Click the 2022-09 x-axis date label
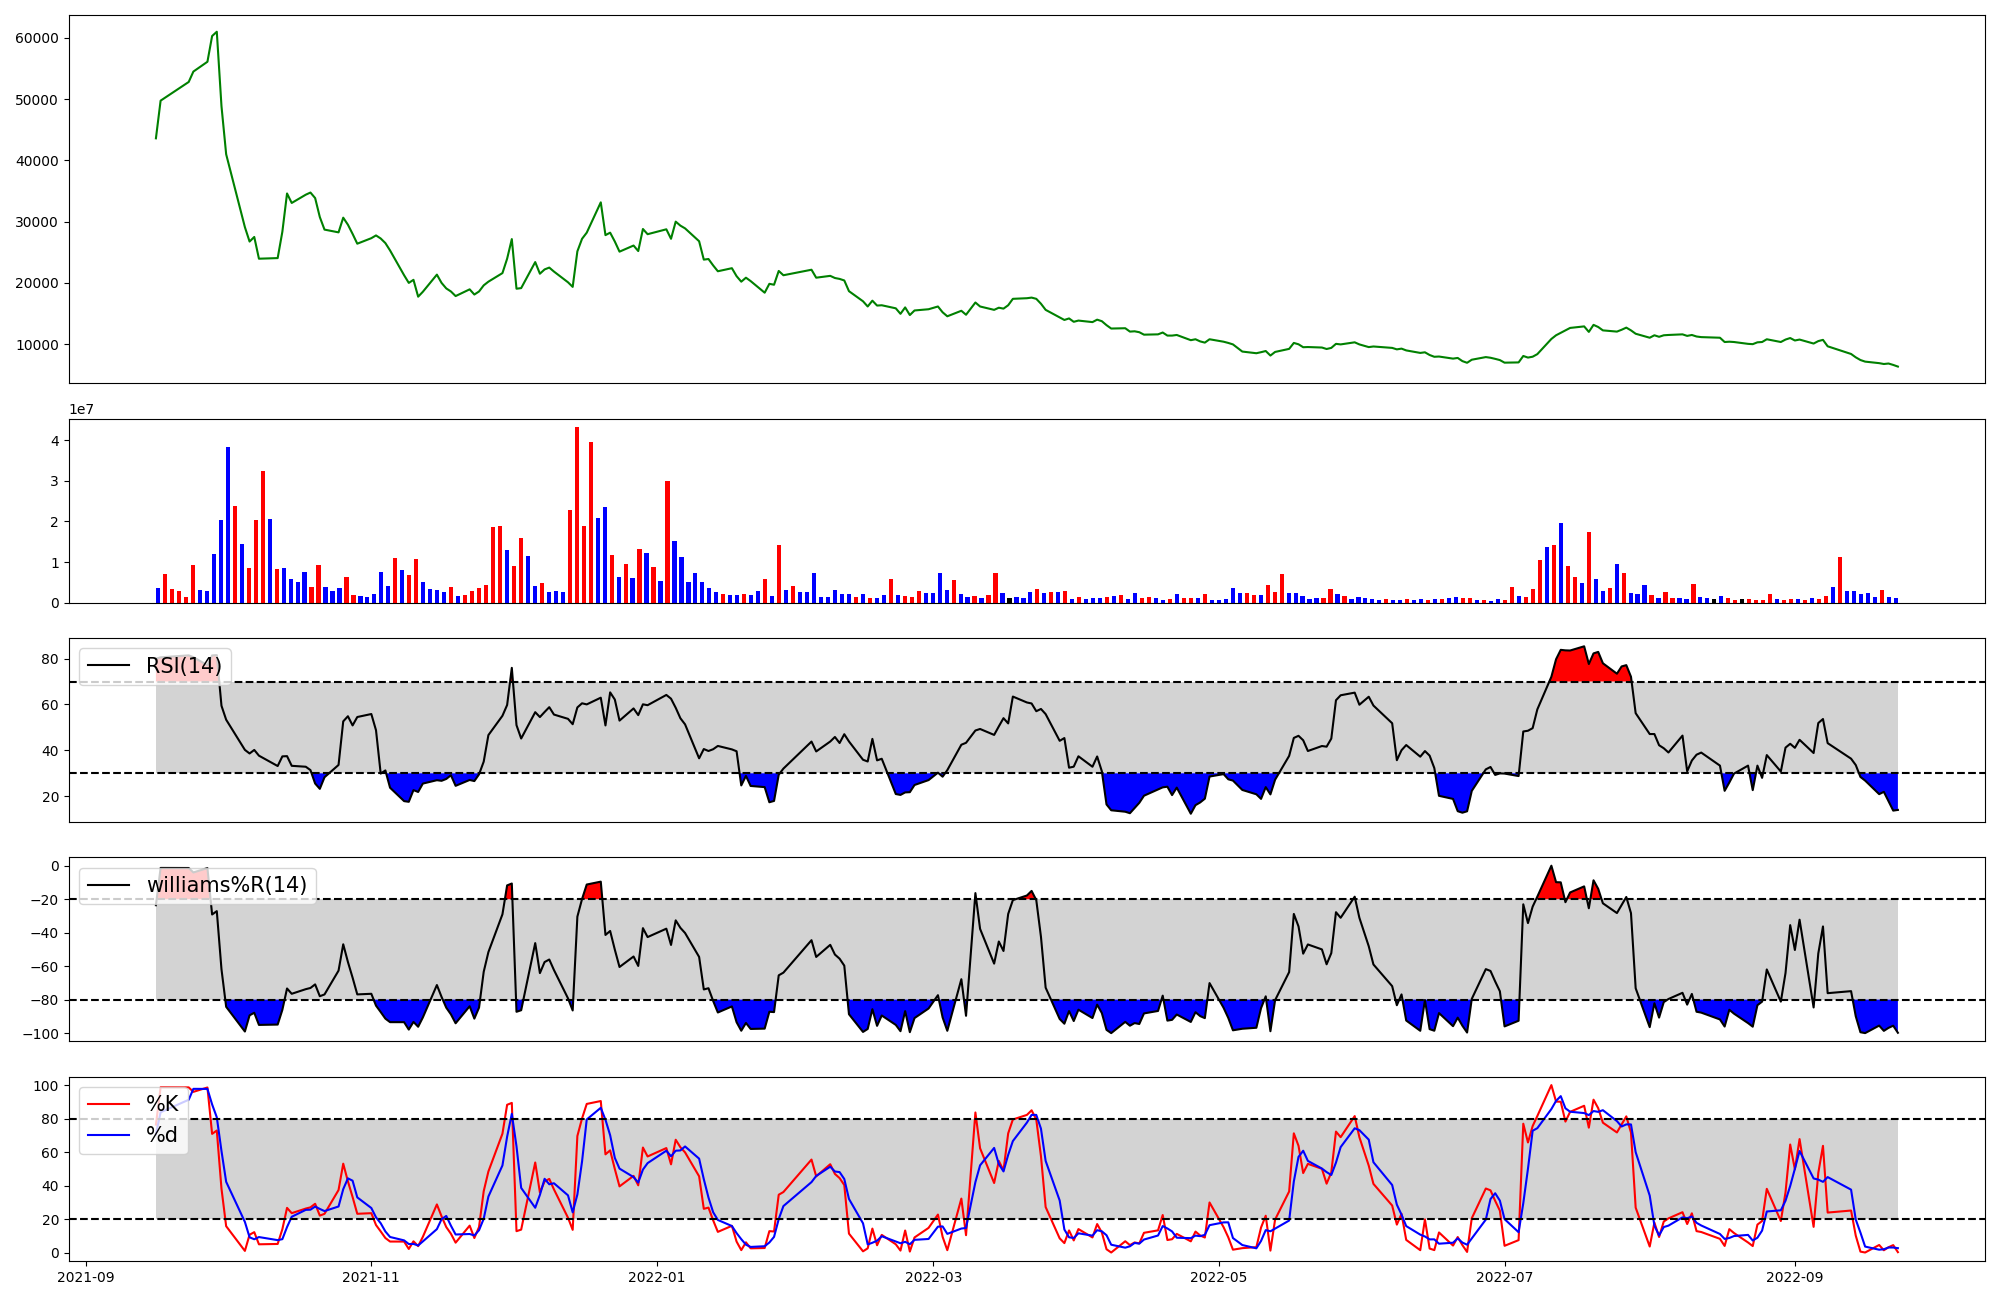The width and height of the screenshot is (2000, 1300). pyautogui.click(x=1795, y=1277)
